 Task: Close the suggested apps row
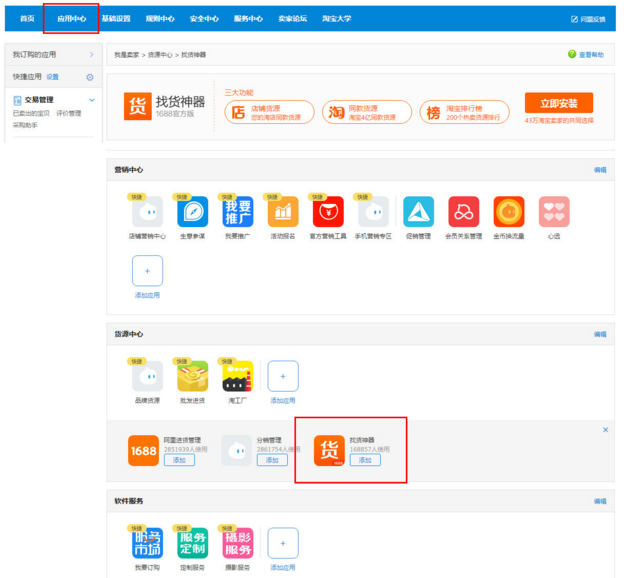pyautogui.click(x=605, y=430)
